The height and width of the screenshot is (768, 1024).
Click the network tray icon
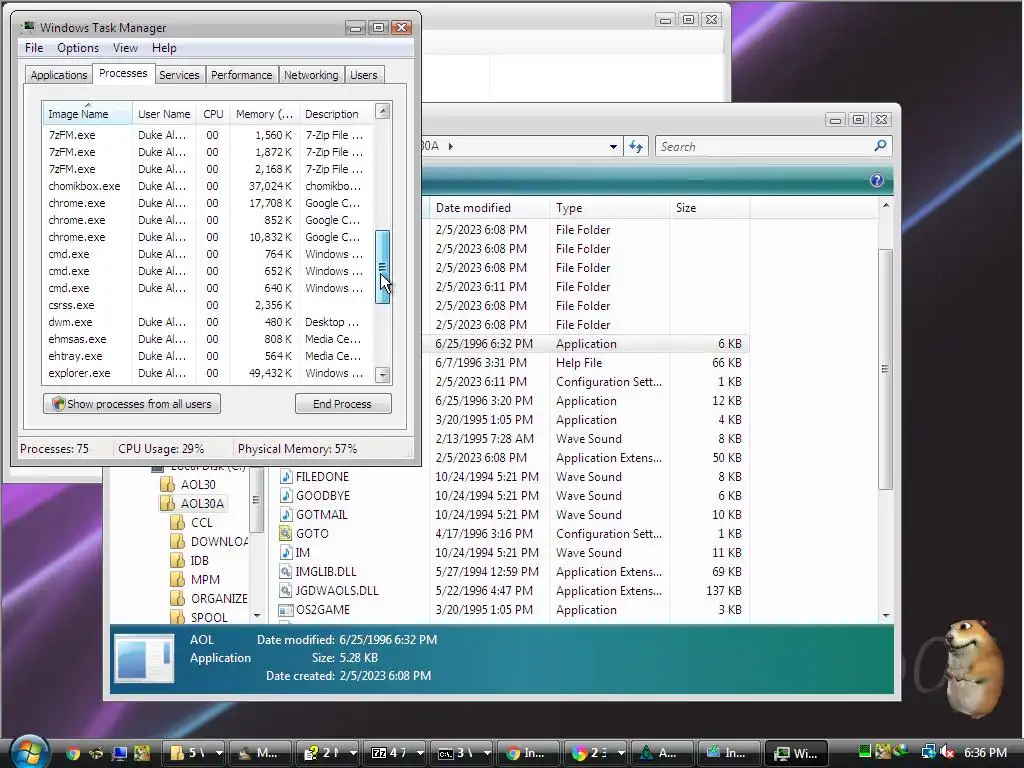(928, 752)
